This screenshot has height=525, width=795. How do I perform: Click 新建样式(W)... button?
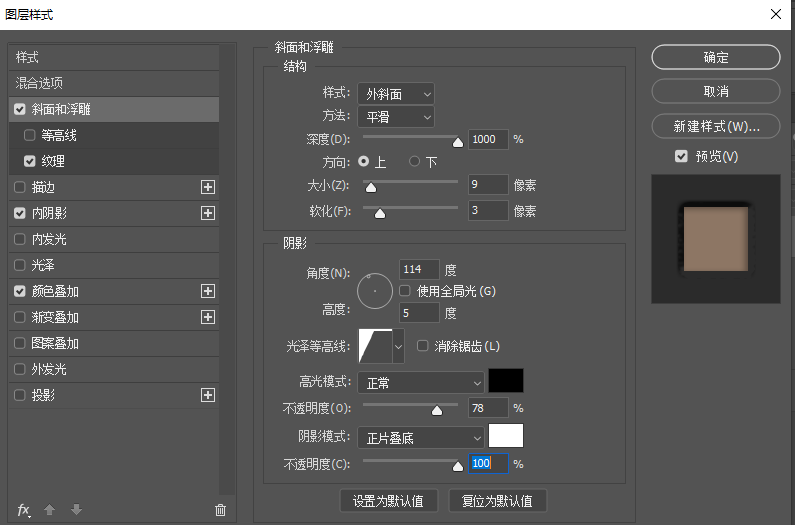pyautogui.click(x=715, y=126)
